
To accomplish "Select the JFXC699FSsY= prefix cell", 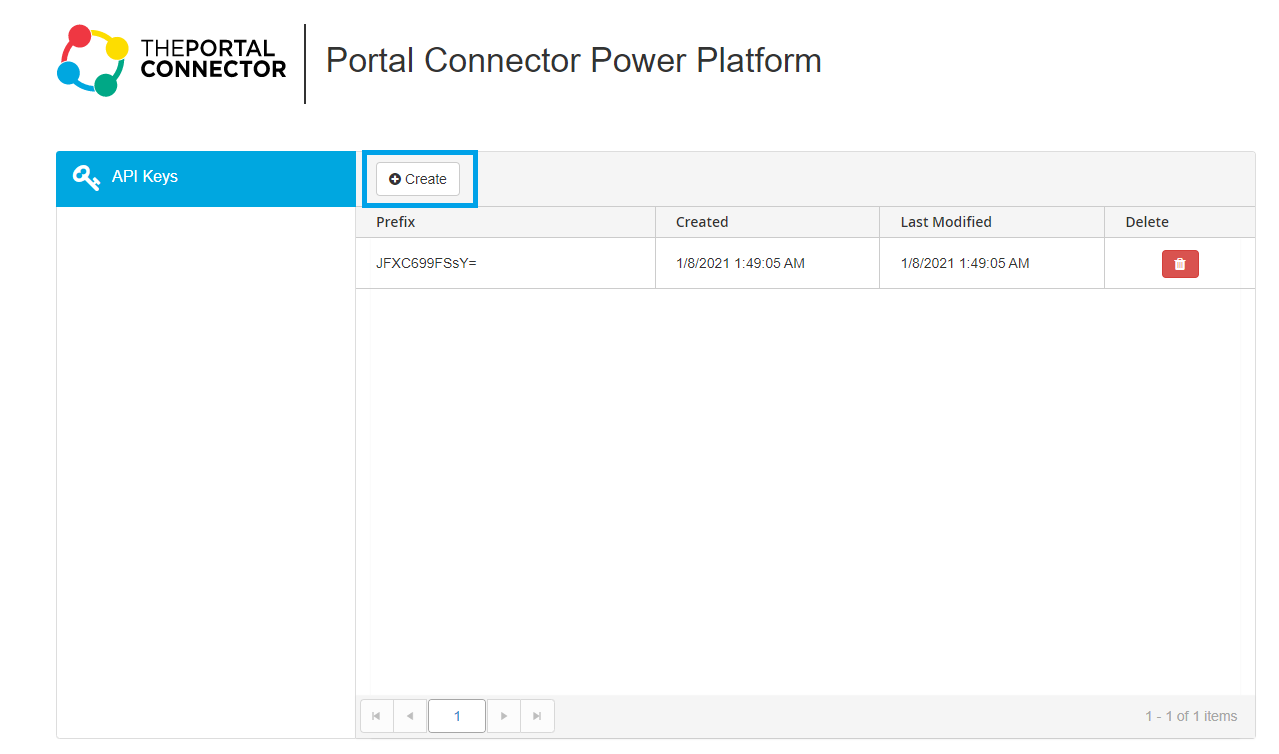I will (x=505, y=263).
